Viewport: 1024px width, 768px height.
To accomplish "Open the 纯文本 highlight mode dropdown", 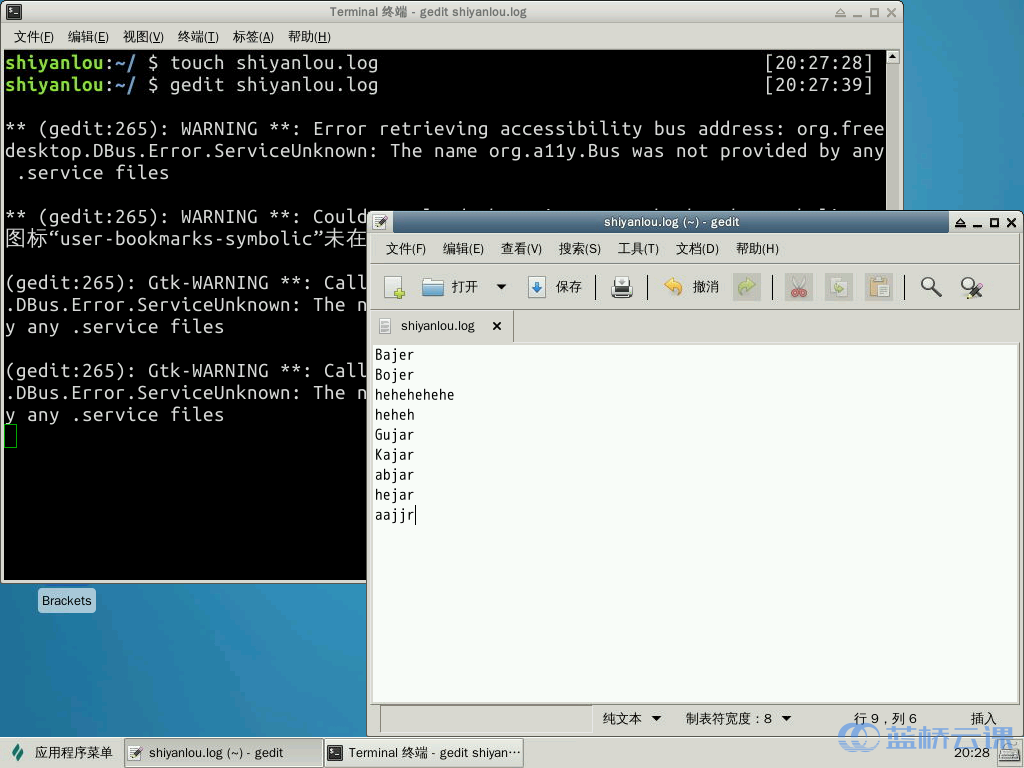I will coord(631,718).
